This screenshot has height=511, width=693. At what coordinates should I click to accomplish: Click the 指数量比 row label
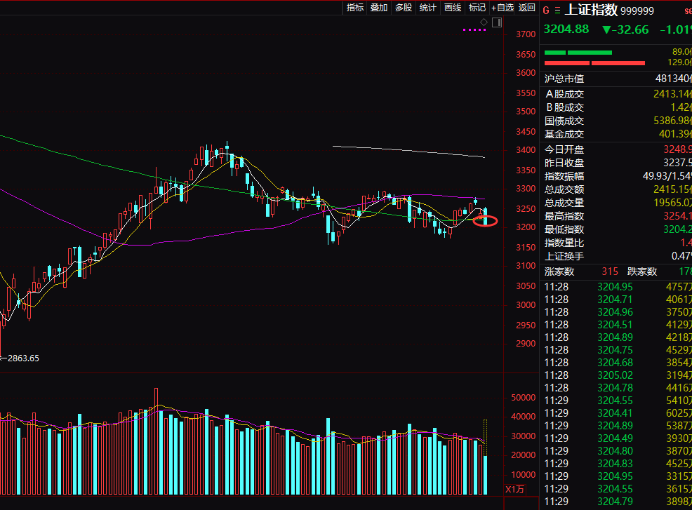click(x=564, y=242)
